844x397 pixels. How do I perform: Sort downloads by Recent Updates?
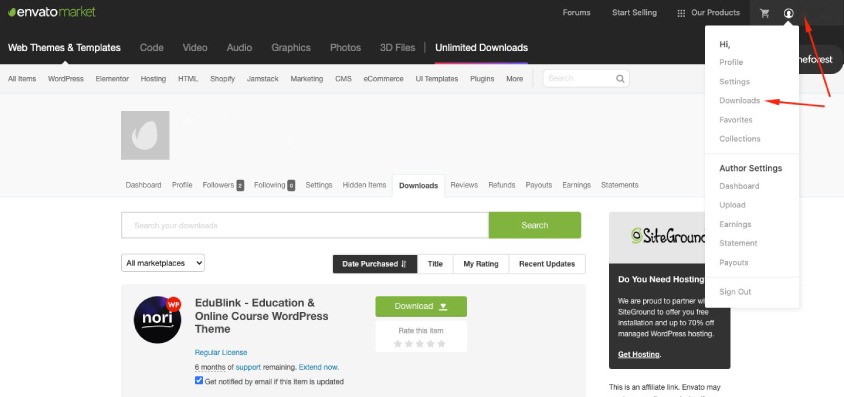pyautogui.click(x=547, y=264)
